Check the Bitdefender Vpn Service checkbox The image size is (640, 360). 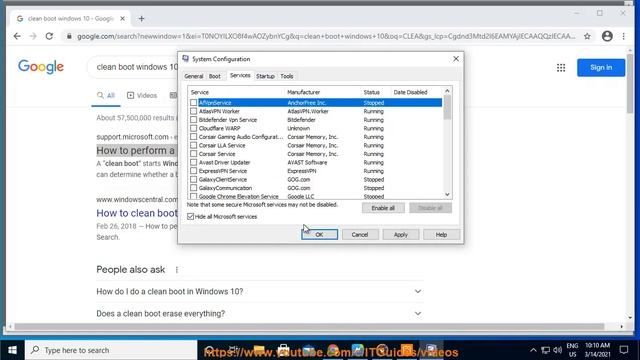pos(193,120)
